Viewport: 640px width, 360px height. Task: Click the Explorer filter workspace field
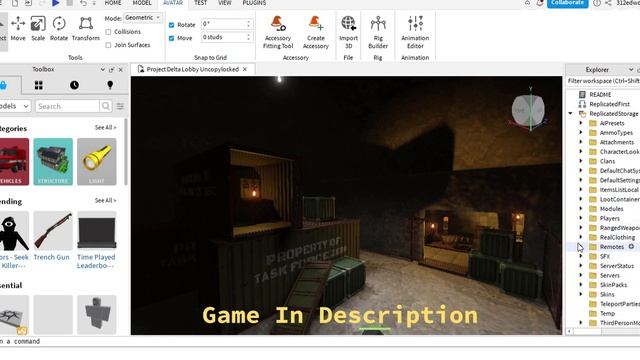pyautogui.click(x=603, y=81)
